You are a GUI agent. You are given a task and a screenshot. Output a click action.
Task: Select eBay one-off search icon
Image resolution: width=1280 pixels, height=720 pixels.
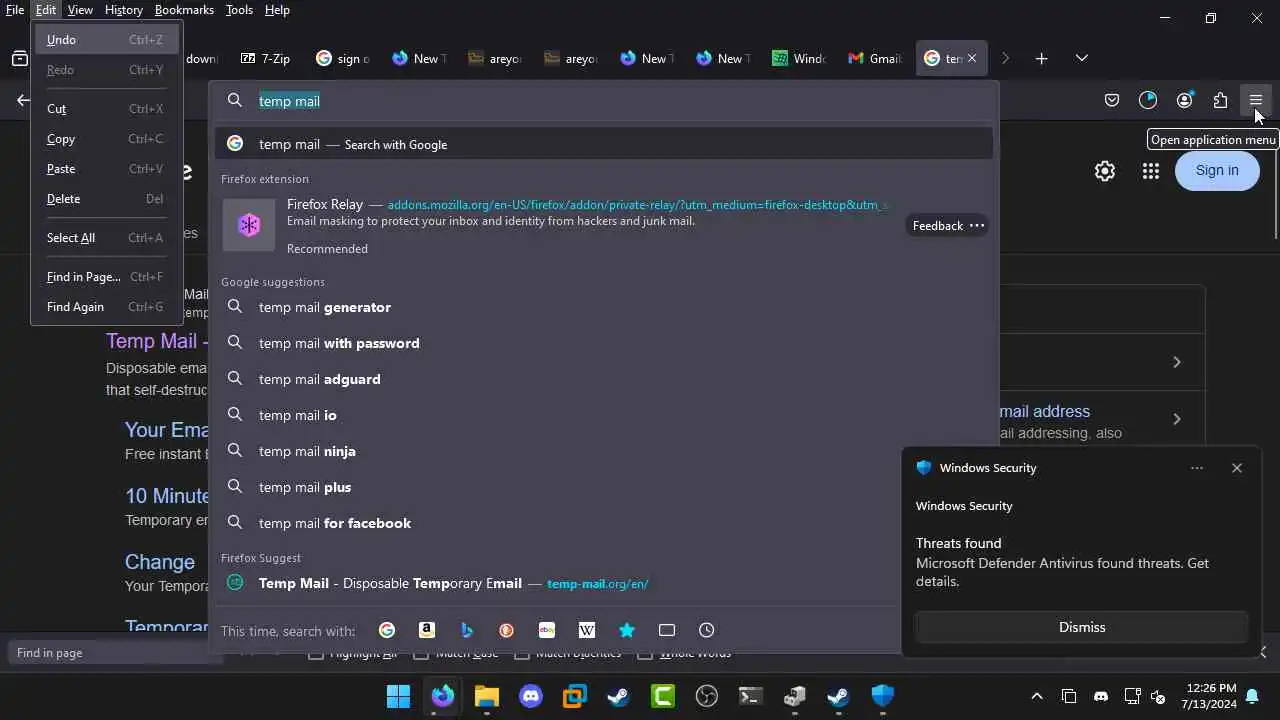tap(547, 630)
